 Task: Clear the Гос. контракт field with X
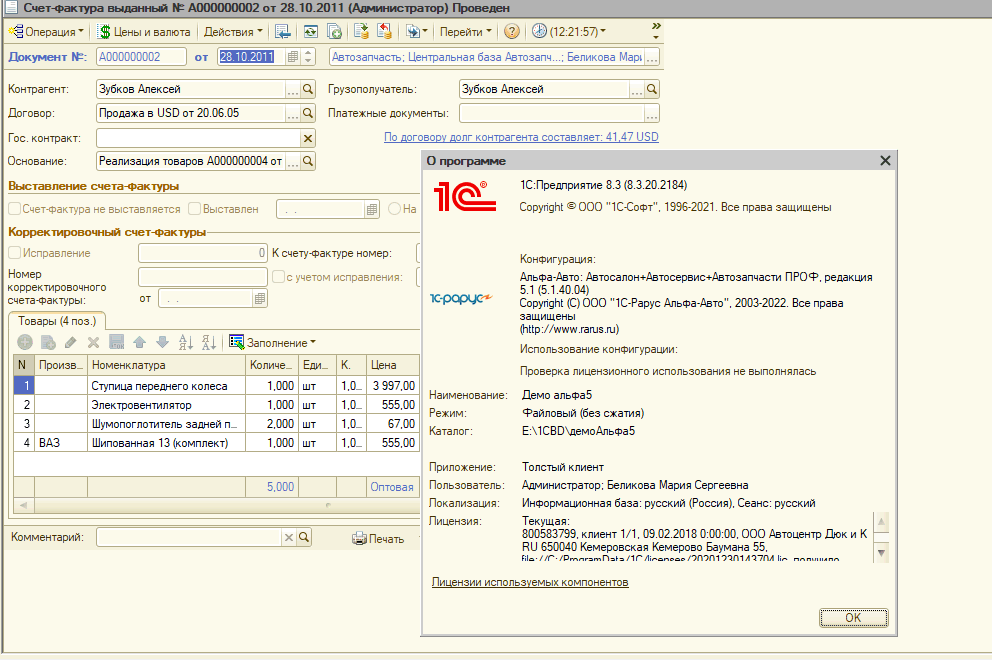[308, 138]
